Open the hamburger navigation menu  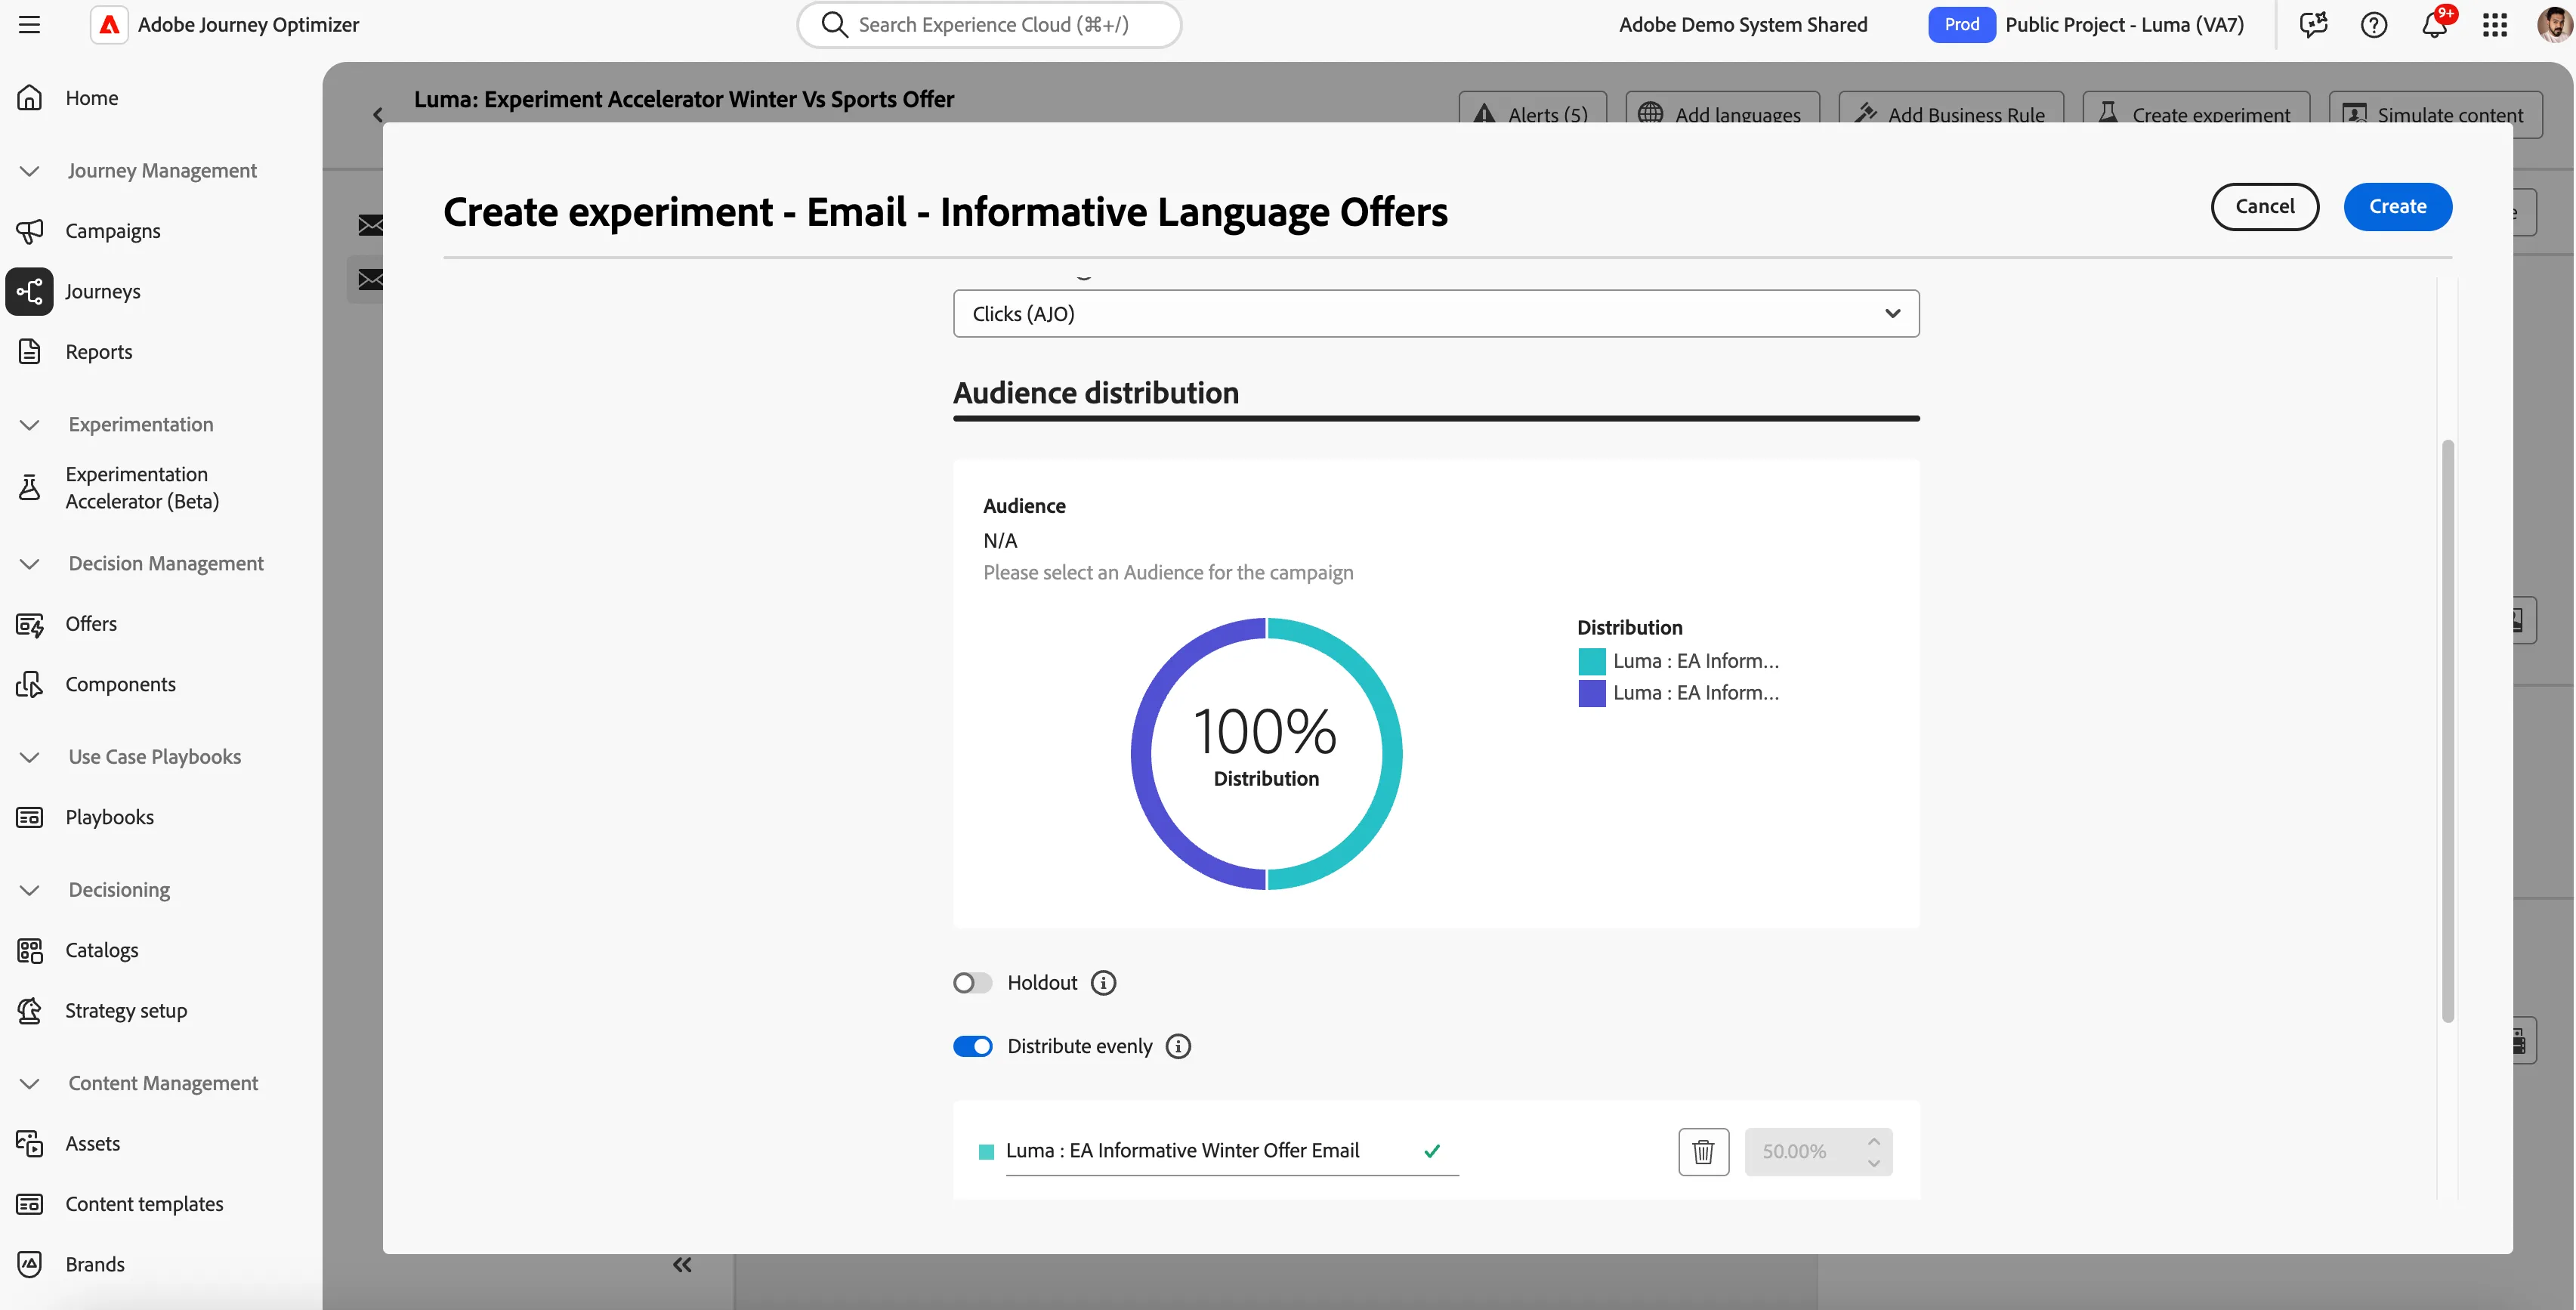click(30, 25)
